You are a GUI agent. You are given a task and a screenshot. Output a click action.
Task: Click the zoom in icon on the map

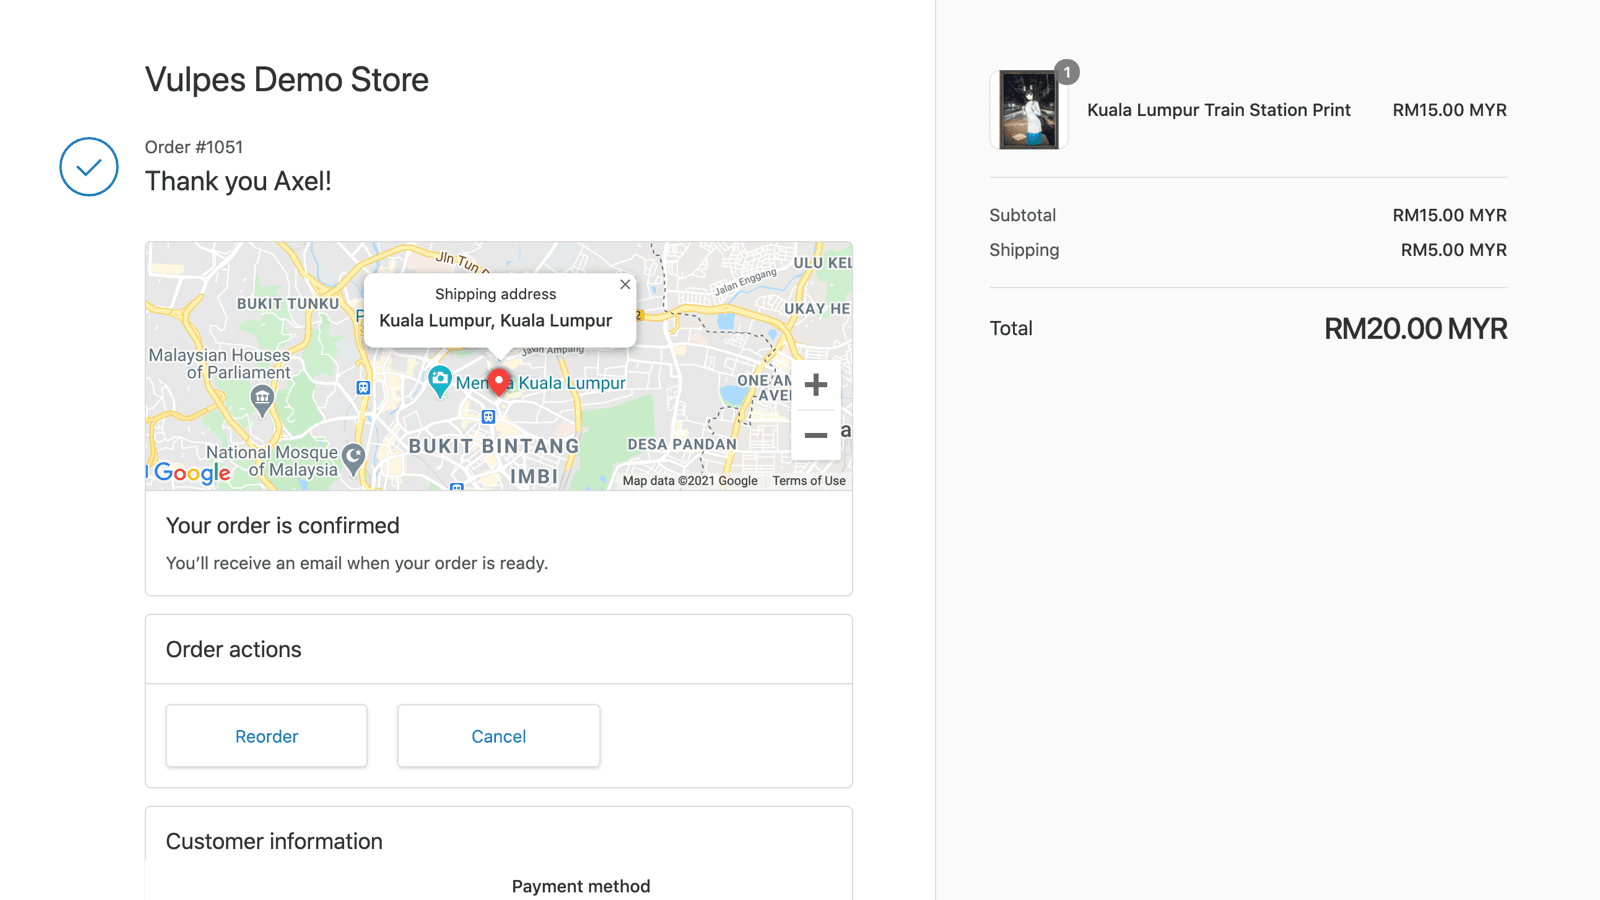tap(816, 384)
